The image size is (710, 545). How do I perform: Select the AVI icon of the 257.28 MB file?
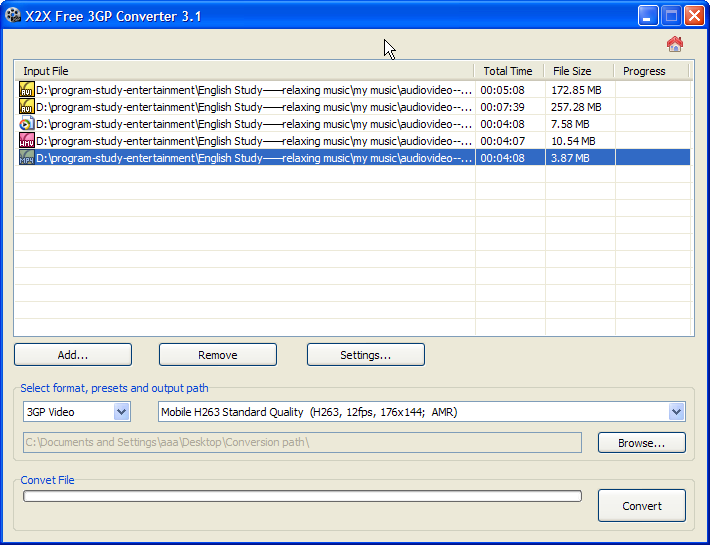27,107
